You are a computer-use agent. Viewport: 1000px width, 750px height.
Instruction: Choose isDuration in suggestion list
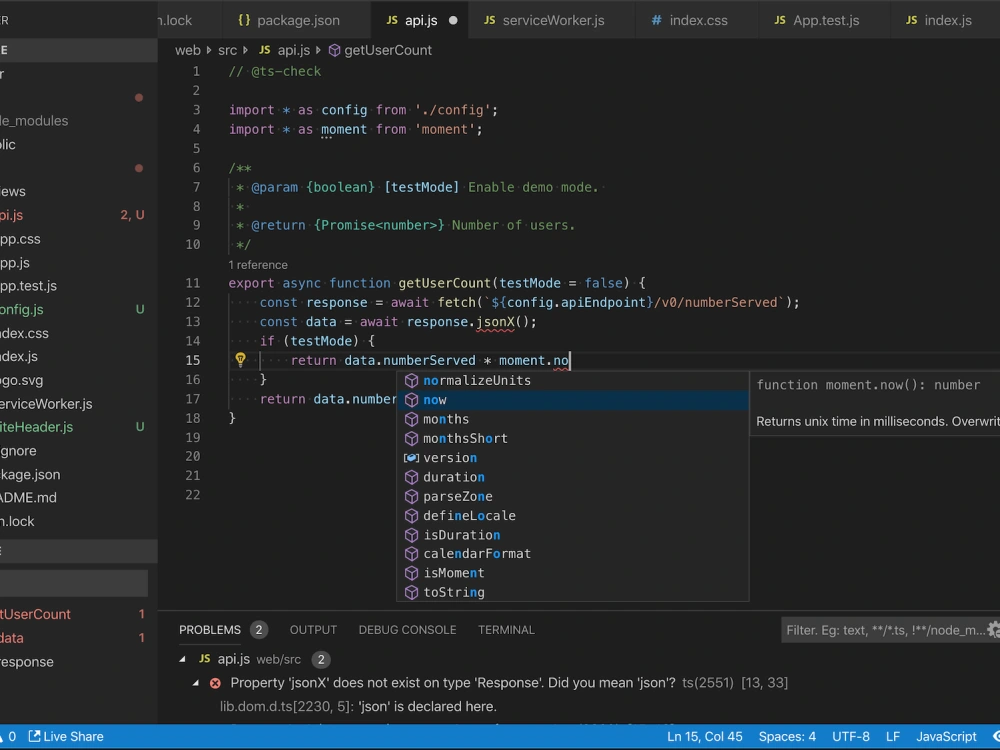click(x=572, y=535)
